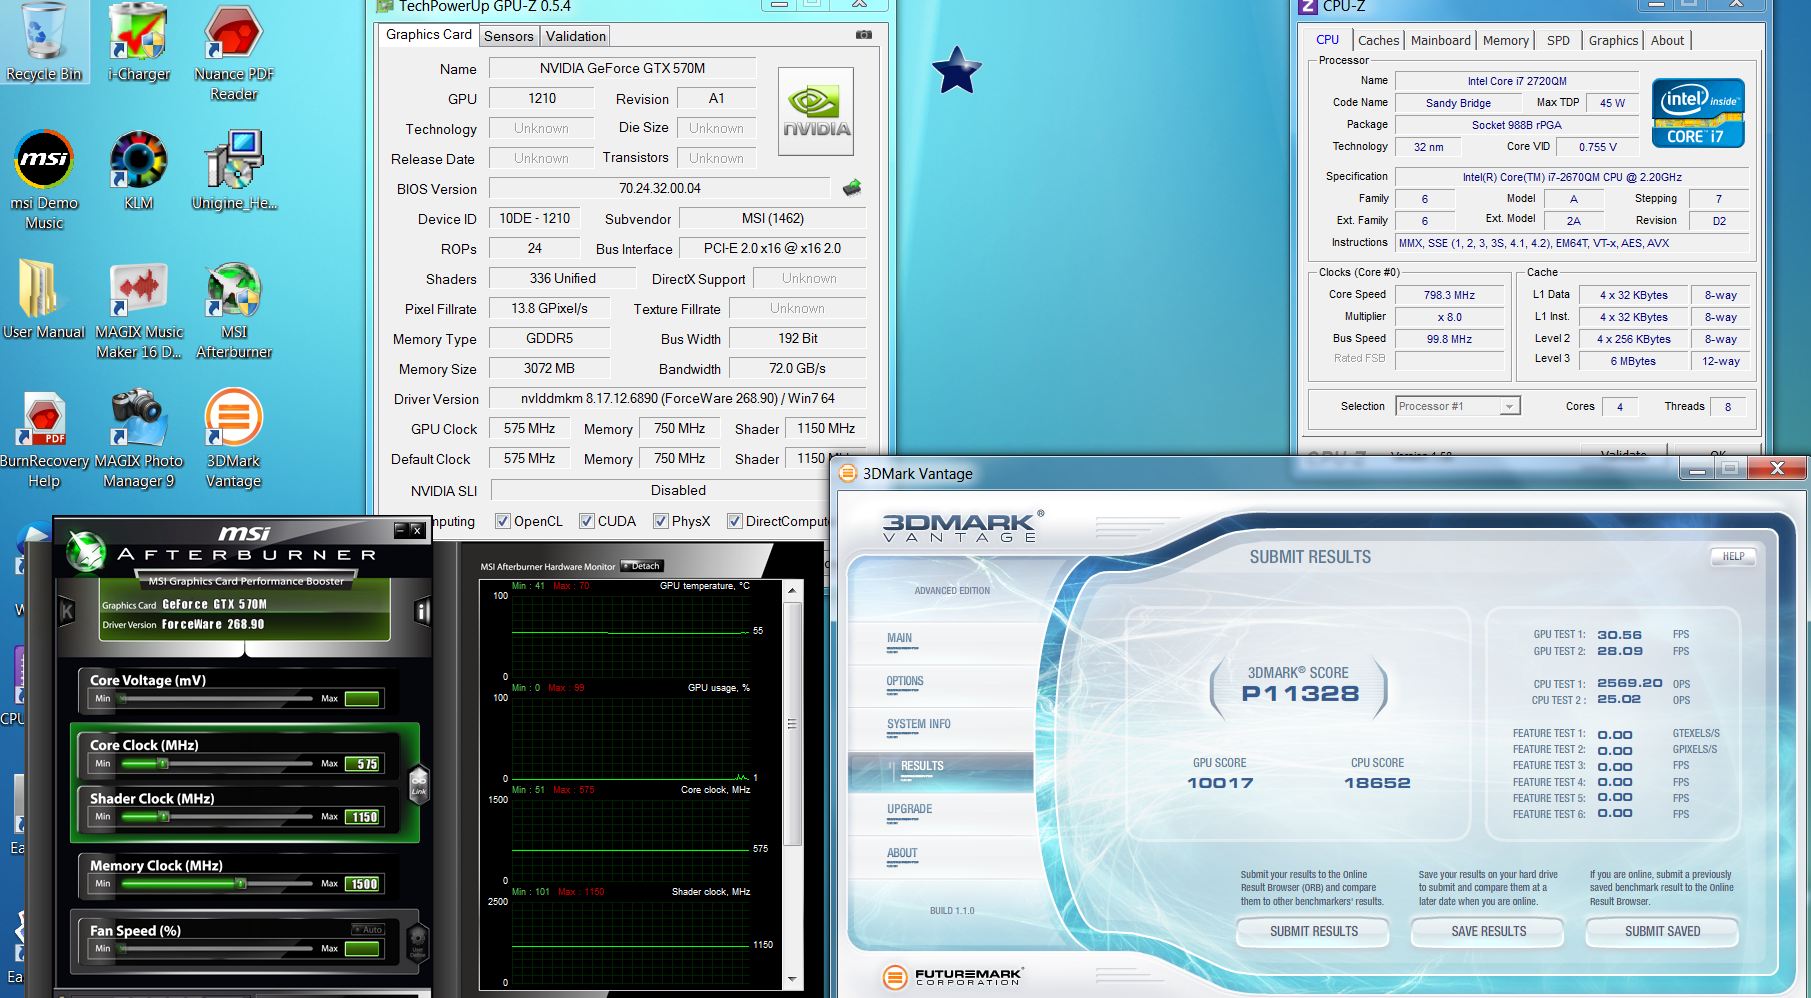Click the SUBMIT RESULTS button
Screen dimensions: 1811x998
coord(1313,931)
